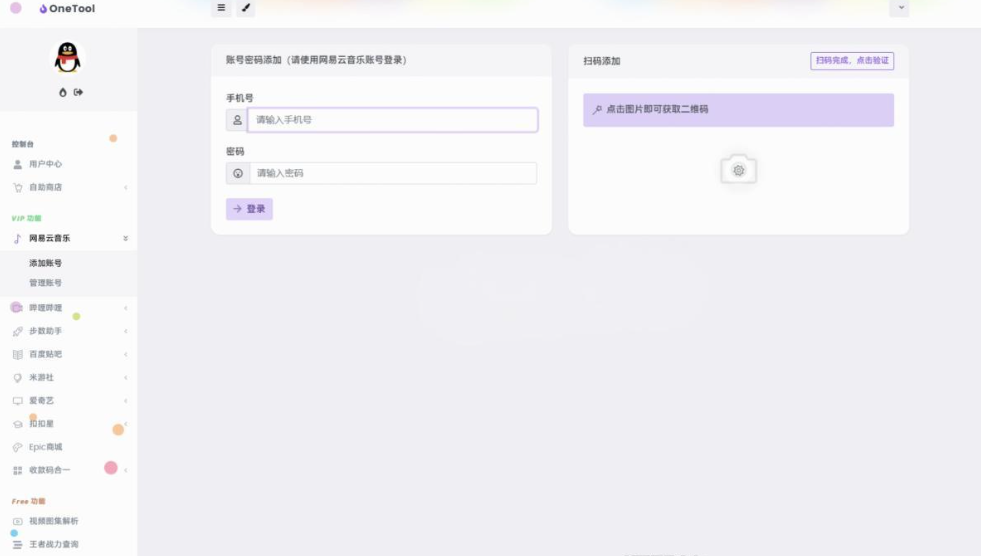The width and height of the screenshot is (981, 556).
Task: Click 扫码完成，点击验证 button
Action: [x=852, y=61]
